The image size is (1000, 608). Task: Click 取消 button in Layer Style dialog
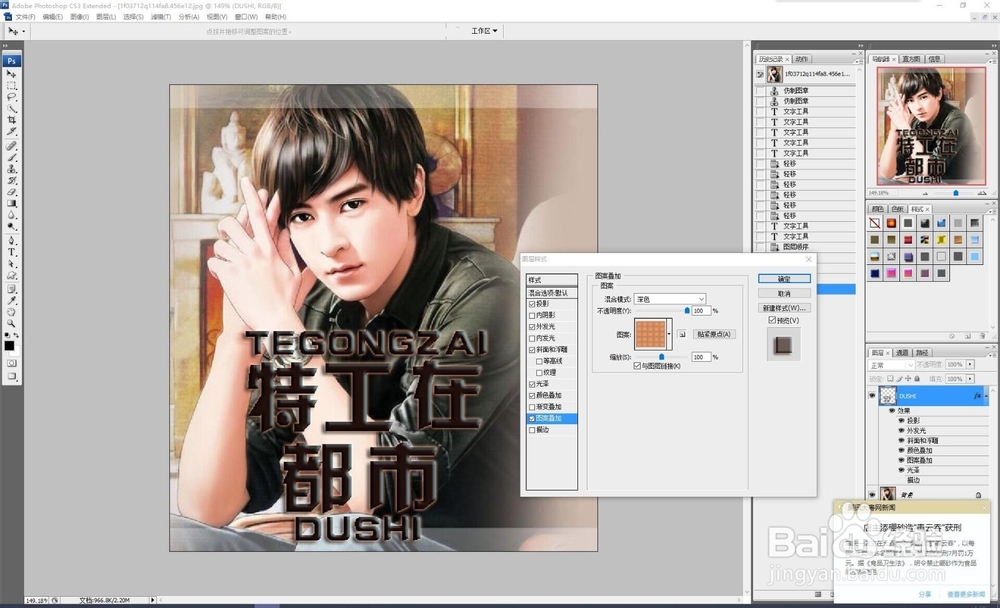(784, 293)
